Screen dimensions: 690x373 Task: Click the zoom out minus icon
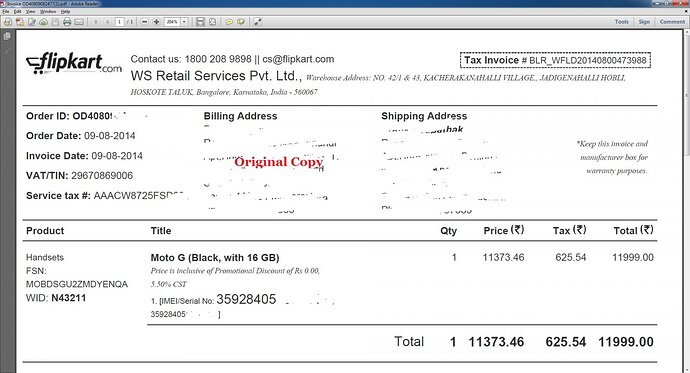[x=145, y=22]
